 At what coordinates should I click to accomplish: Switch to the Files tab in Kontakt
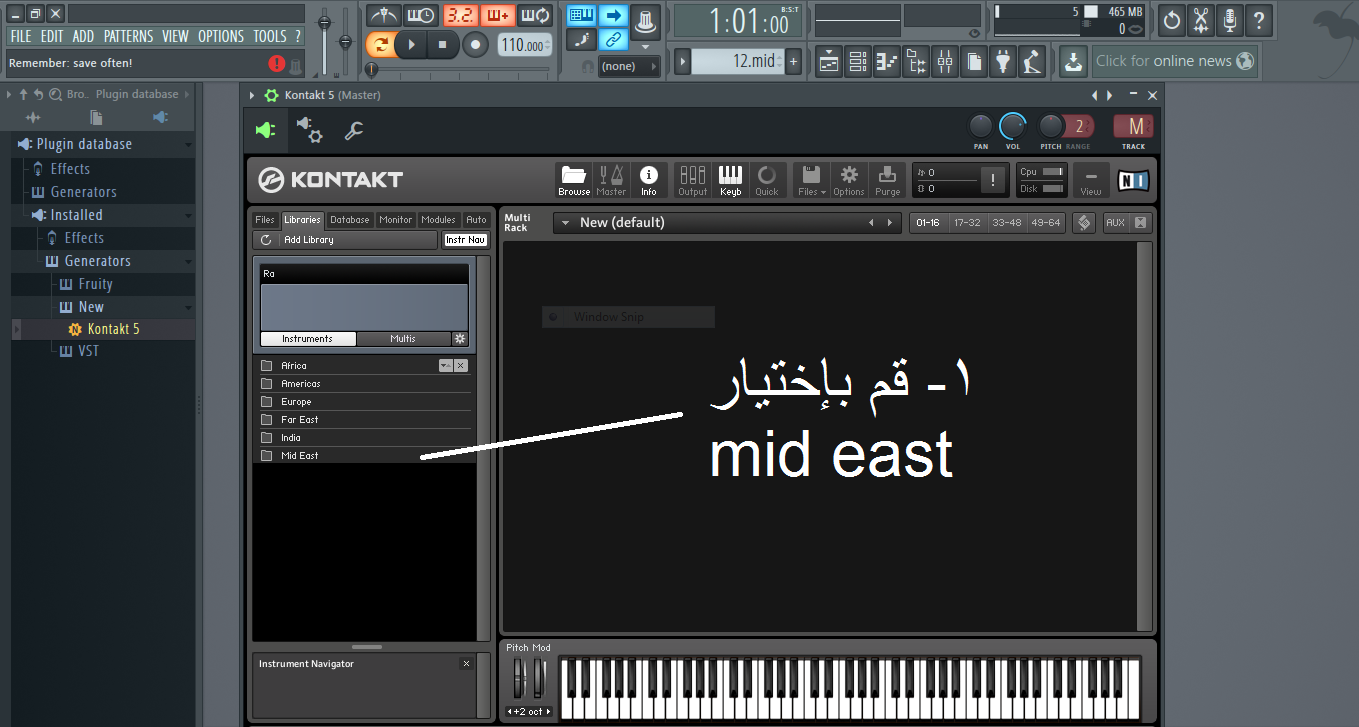point(265,220)
